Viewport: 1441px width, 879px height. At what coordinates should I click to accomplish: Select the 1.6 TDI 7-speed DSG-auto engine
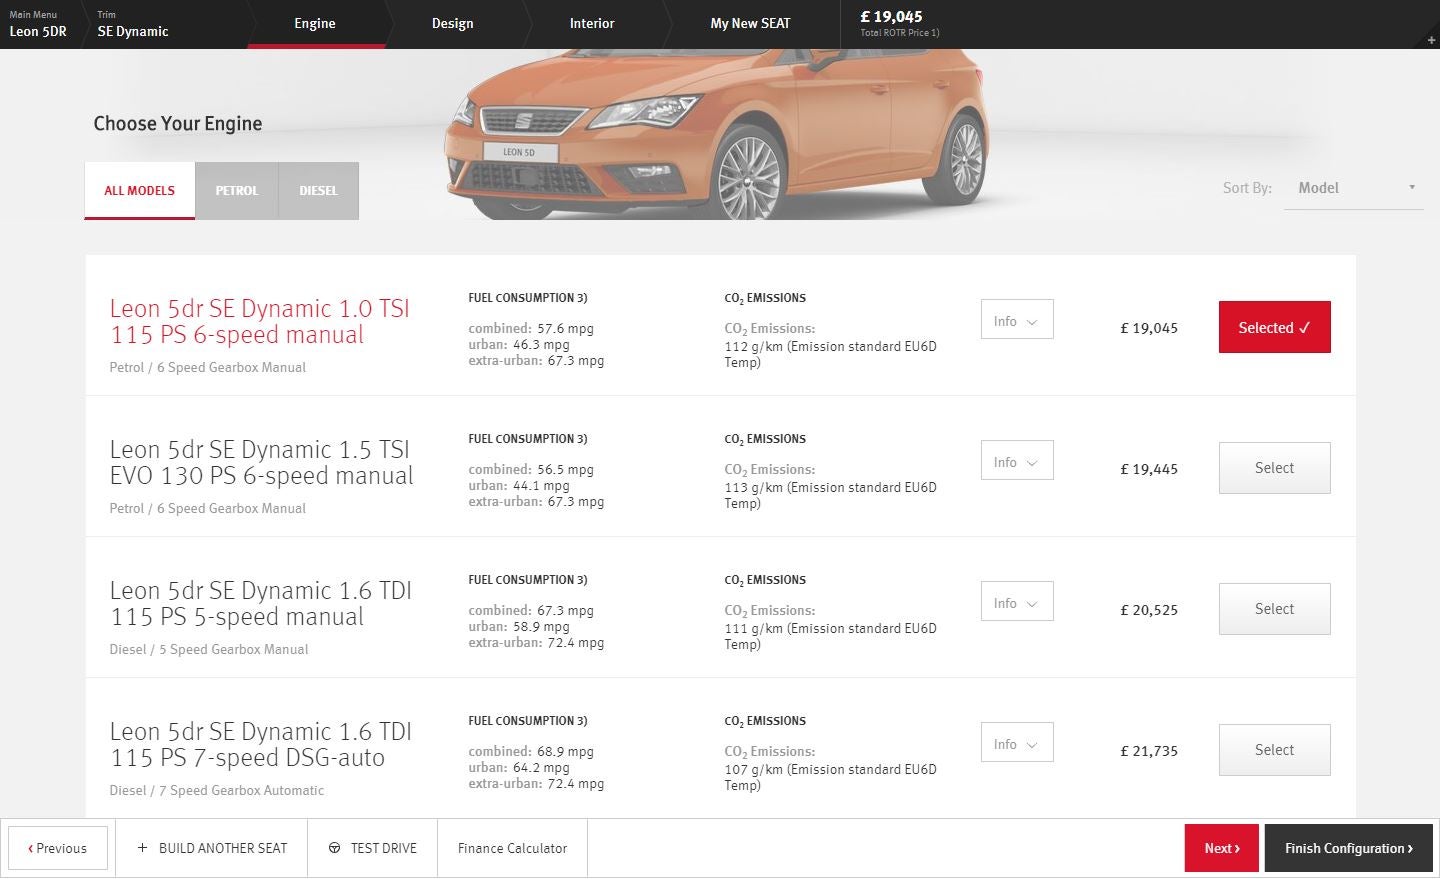[1274, 750]
